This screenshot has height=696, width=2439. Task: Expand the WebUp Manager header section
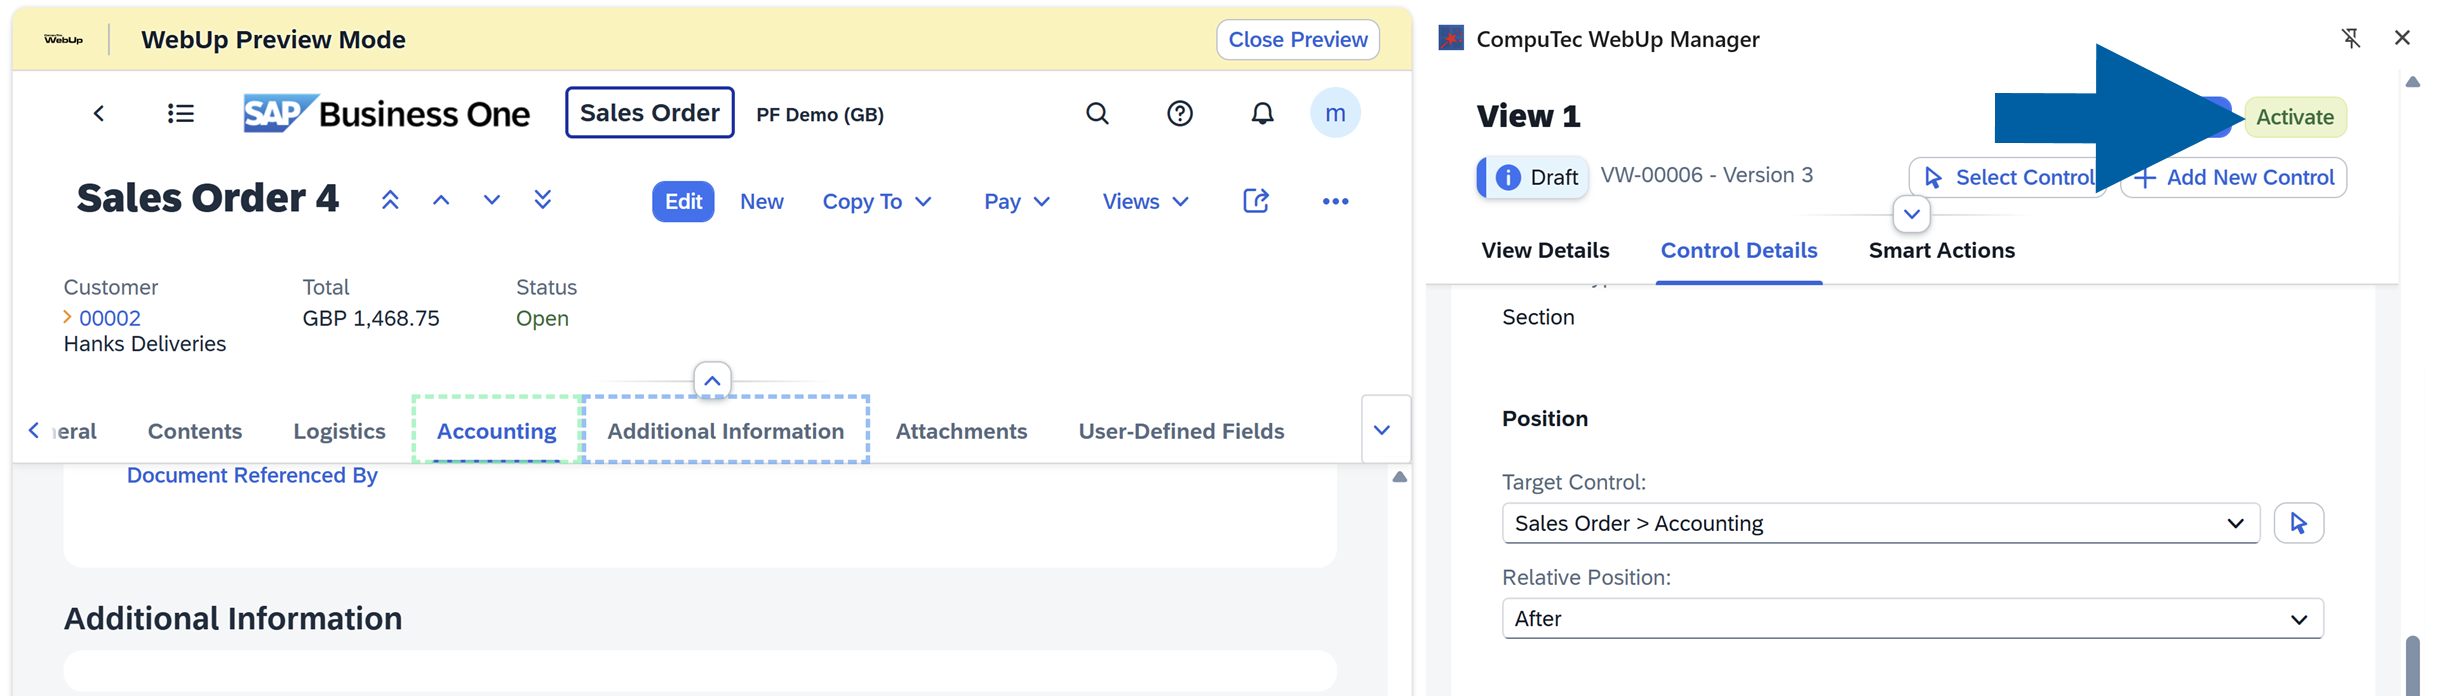pos(1911,214)
